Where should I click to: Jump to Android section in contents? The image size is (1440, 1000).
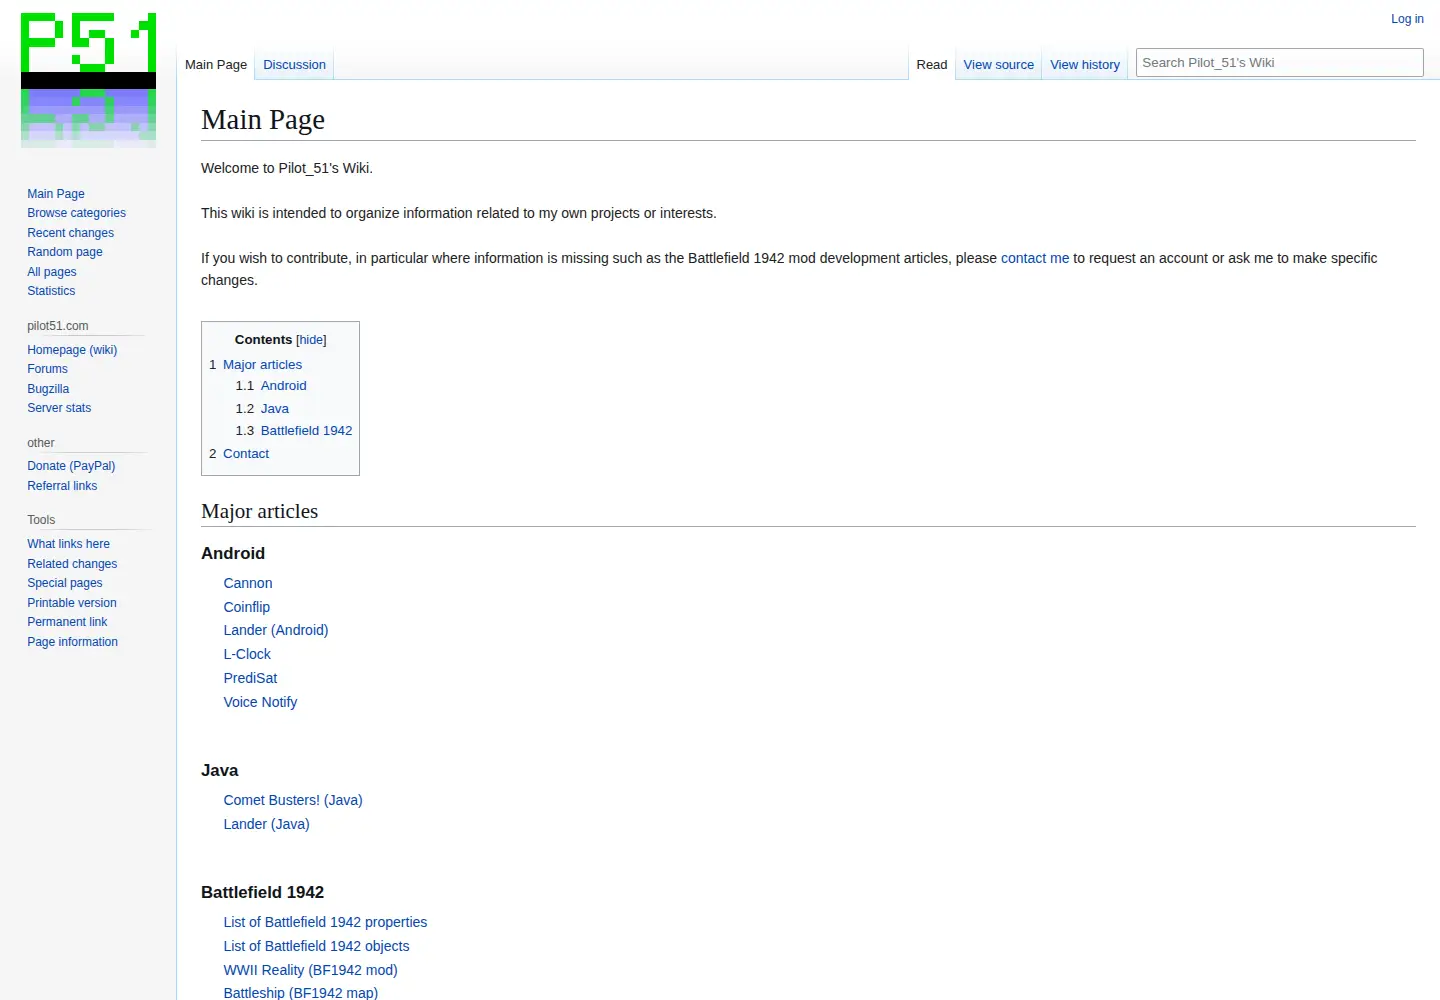click(284, 386)
